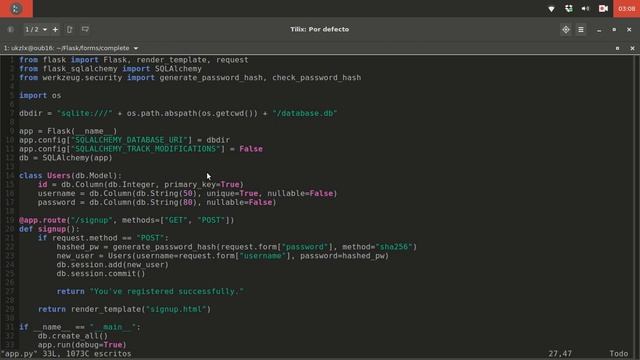Click 'db.session.add(new_user)' line
The image size is (640, 360).
[113, 265]
